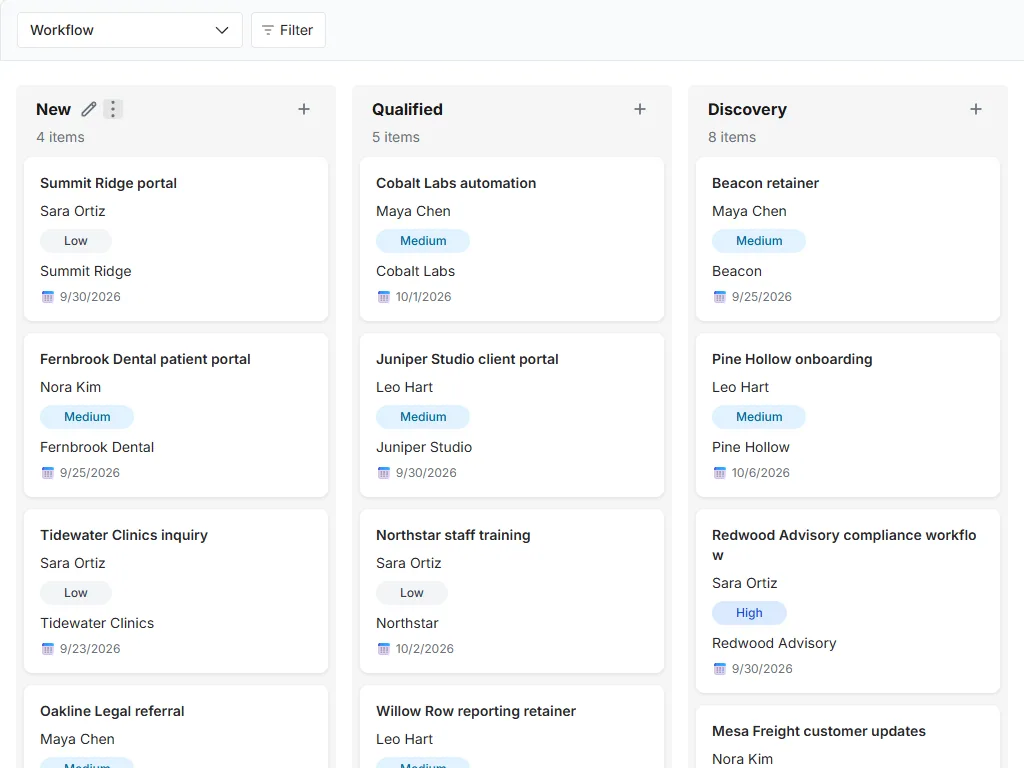Open the Filter options

288,30
